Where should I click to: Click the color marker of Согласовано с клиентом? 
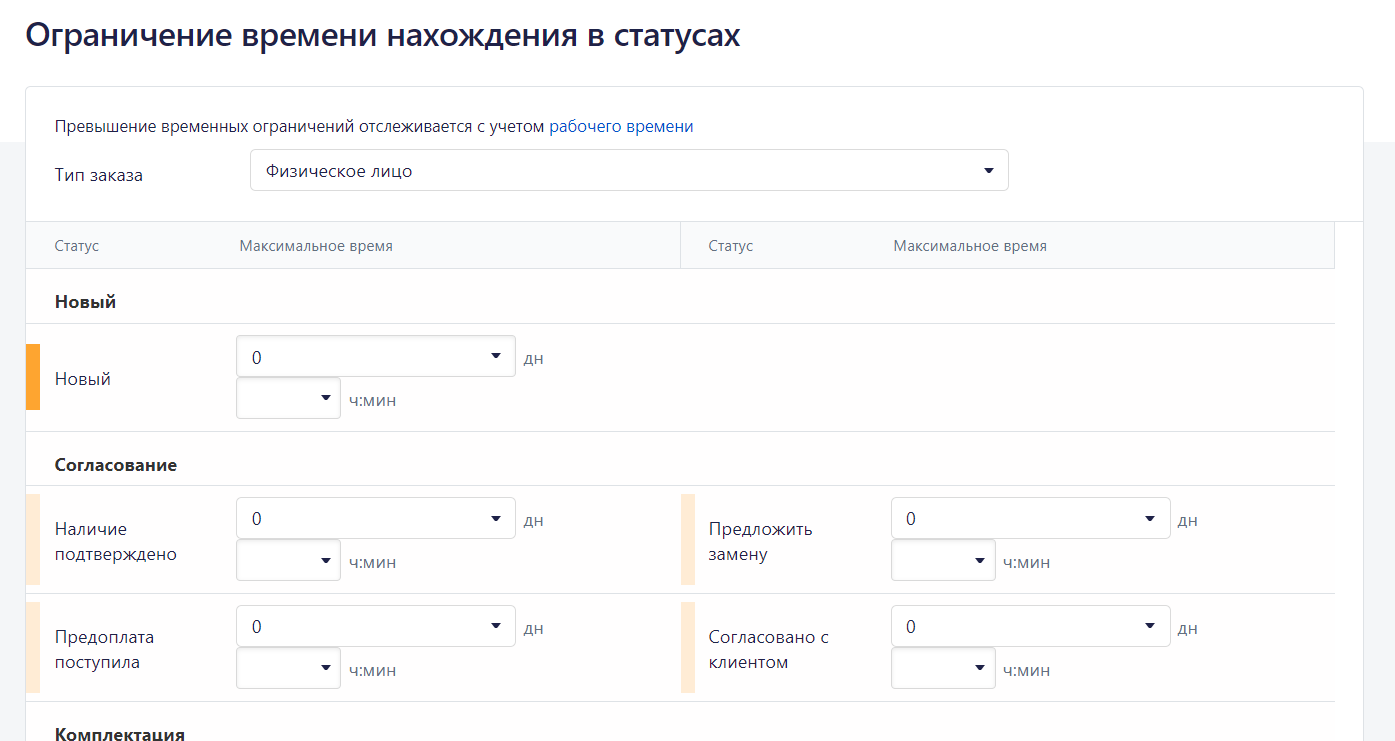pos(687,648)
